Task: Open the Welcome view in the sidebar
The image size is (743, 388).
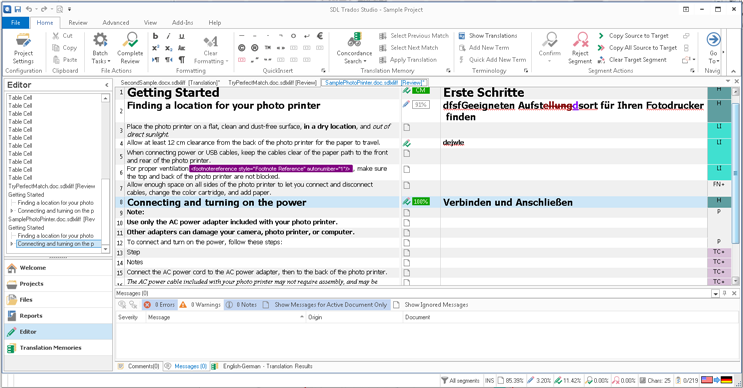Action: pyautogui.click(x=58, y=268)
